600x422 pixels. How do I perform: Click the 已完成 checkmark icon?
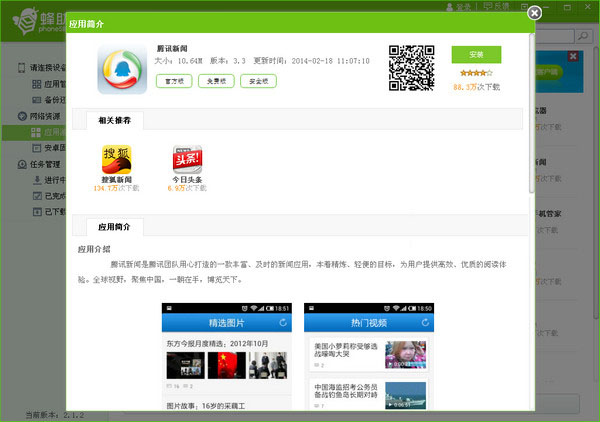[37, 196]
